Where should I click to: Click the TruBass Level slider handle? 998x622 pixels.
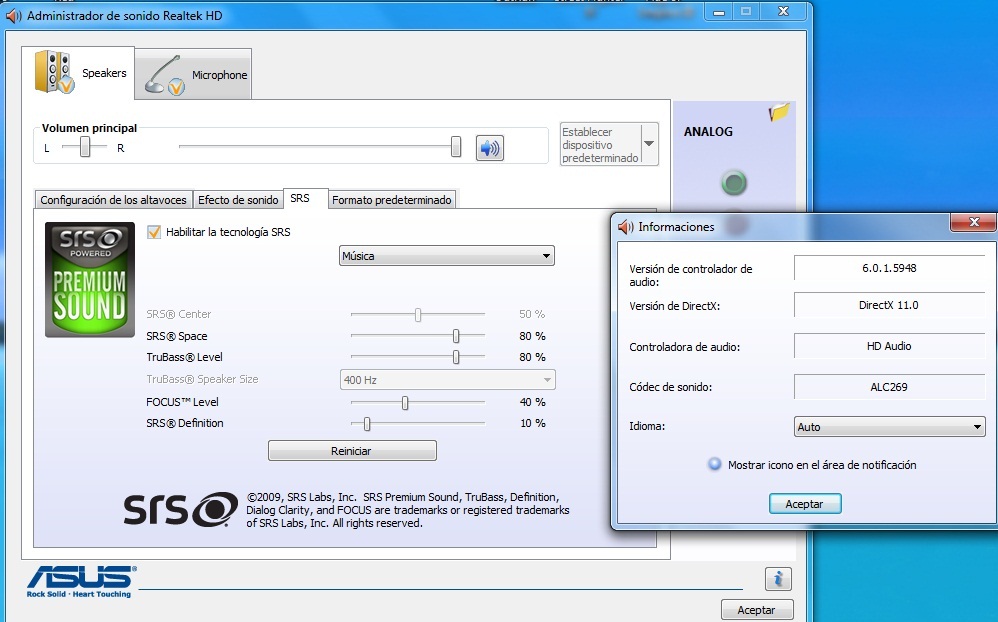456,357
